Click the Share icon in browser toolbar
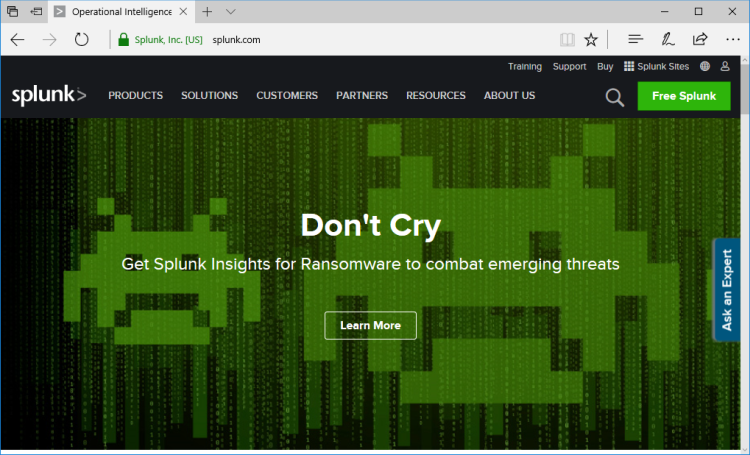Image resolution: width=750 pixels, height=455 pixels. (x=700, y=40)
